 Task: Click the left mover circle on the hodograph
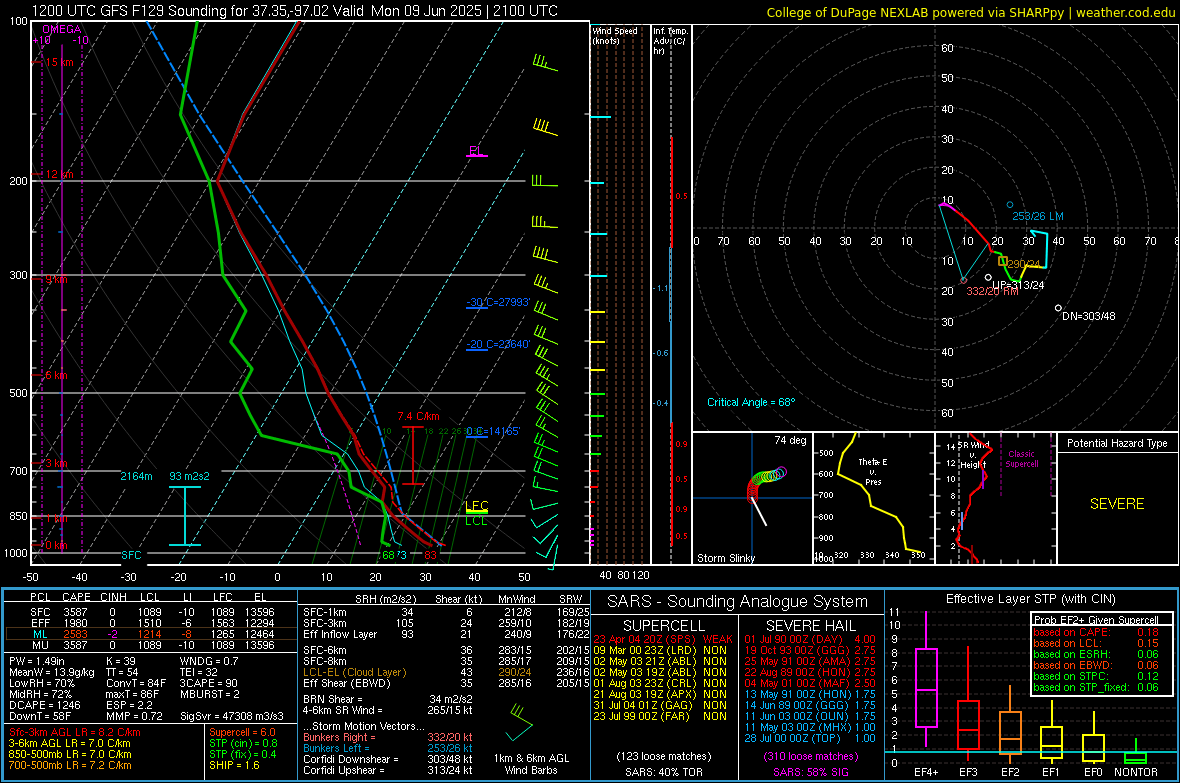click(x=1010, y=205)
